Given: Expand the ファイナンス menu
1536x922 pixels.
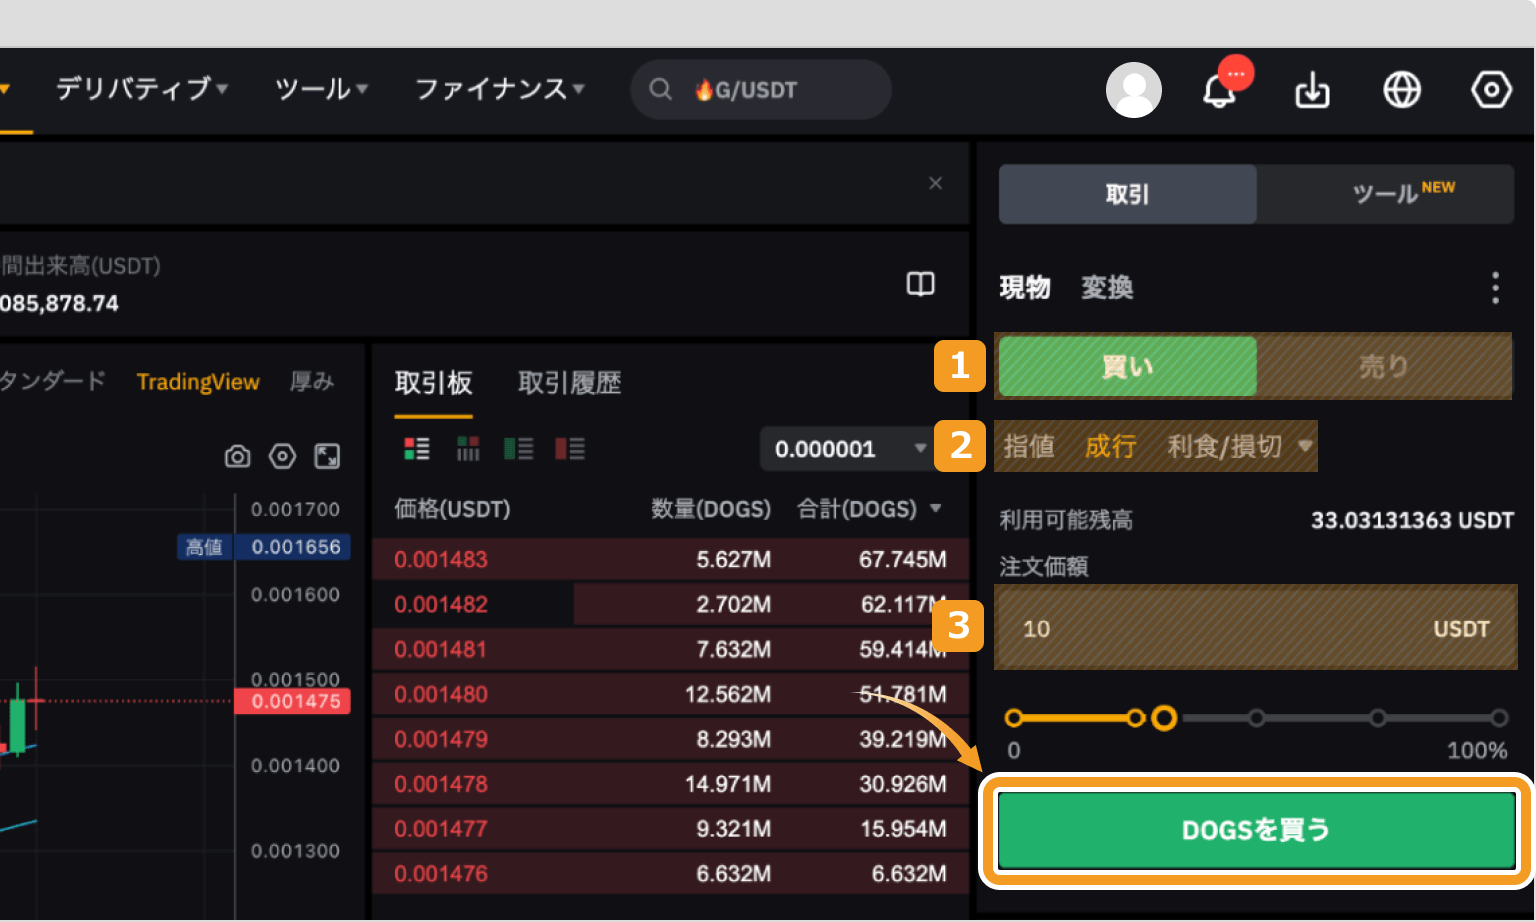Looking at the screenshot, I should (x=500, y=89).
